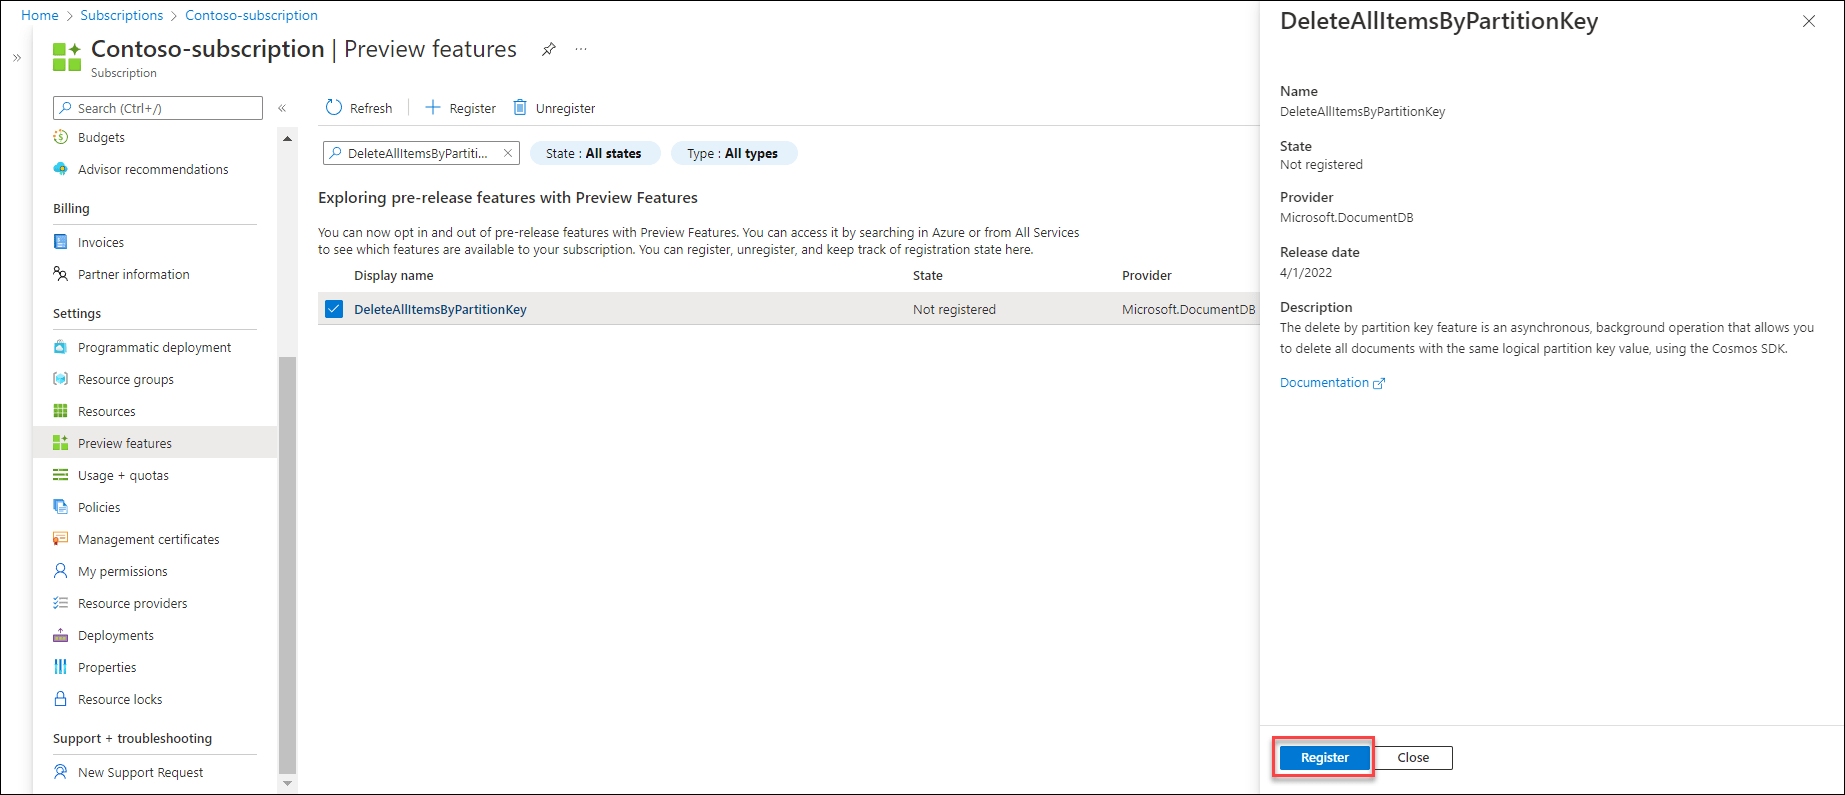Viewport: 1845px width, 795px height.
Task: Click the Budgets icon in sidebar
Action: point(61,137)
